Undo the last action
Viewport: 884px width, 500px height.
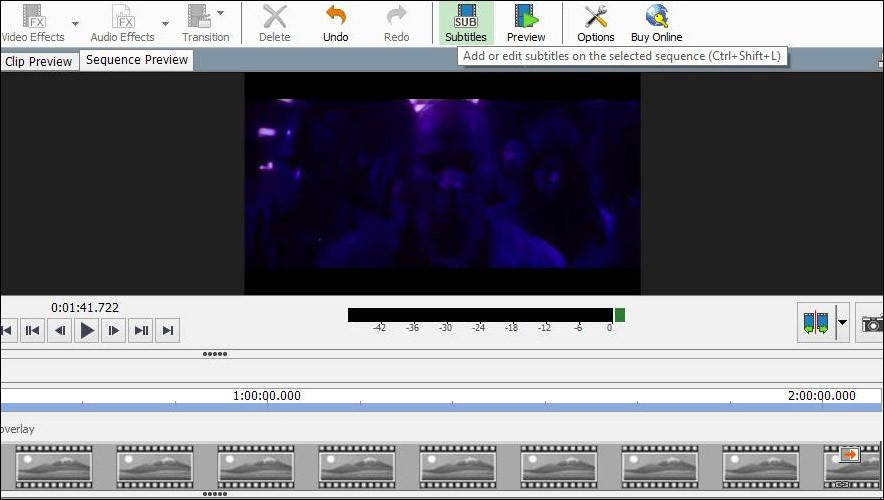coord(336,23)
